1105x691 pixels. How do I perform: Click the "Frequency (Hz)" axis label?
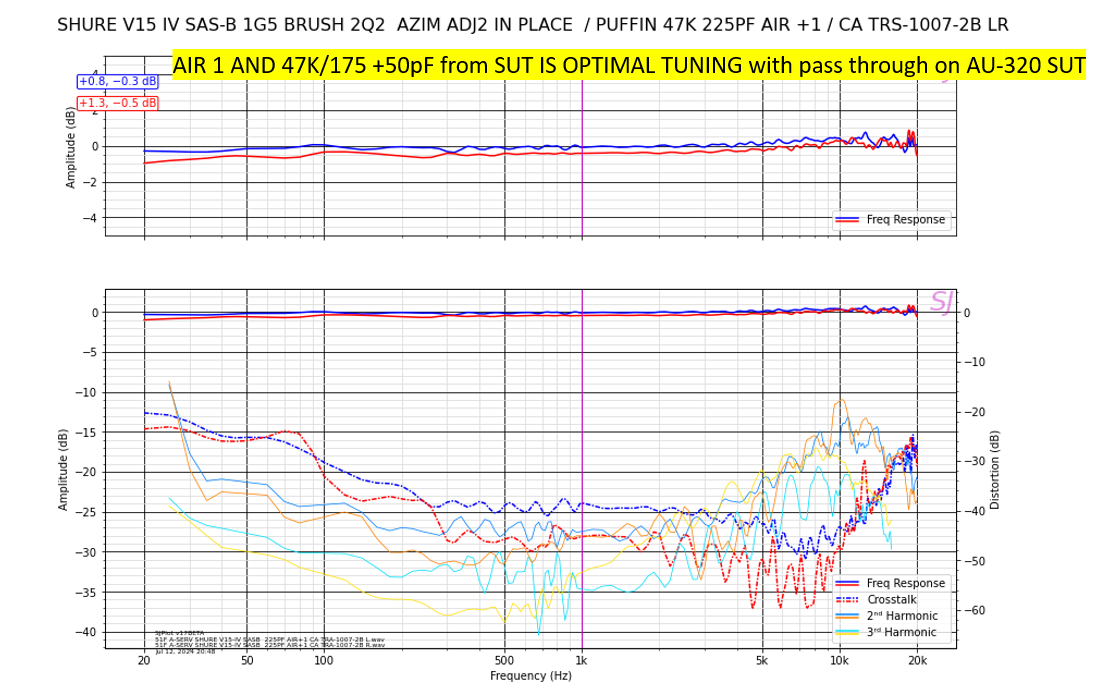531,676
